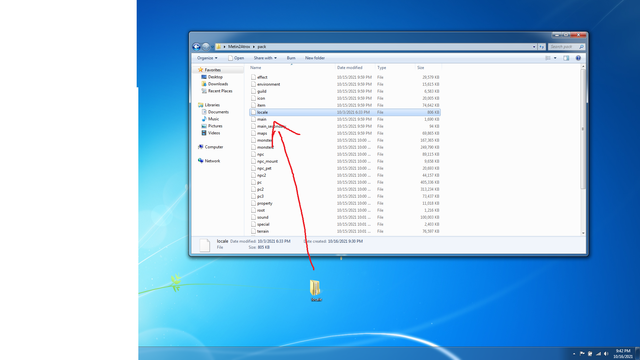Open Explorer help via question mark icon
The width and height of the screenshot is (640, 360).
point(578,58)
